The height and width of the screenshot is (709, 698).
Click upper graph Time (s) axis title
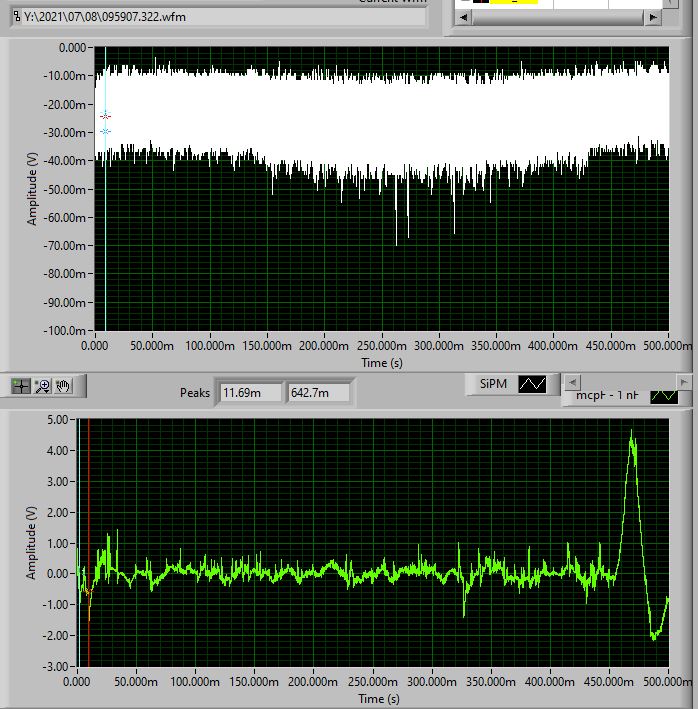click(x=382, y=363)
